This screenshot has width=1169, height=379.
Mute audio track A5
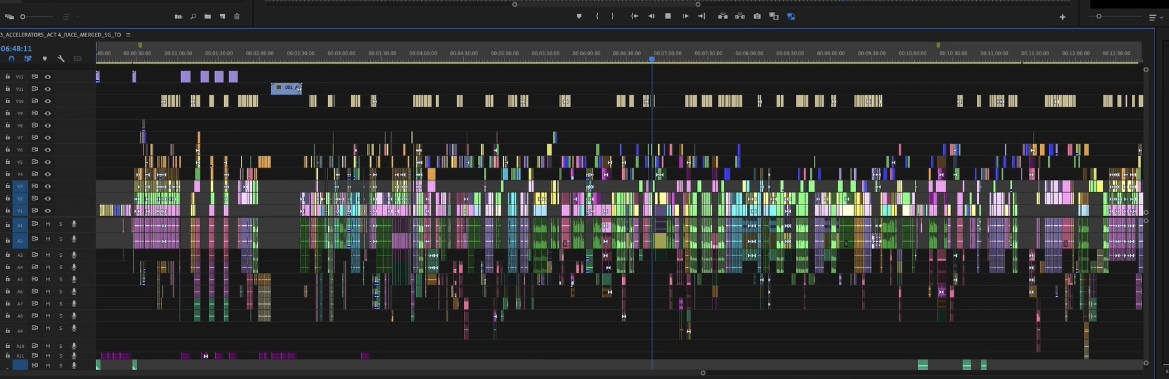pyautogui.click(x=48, y=279)
